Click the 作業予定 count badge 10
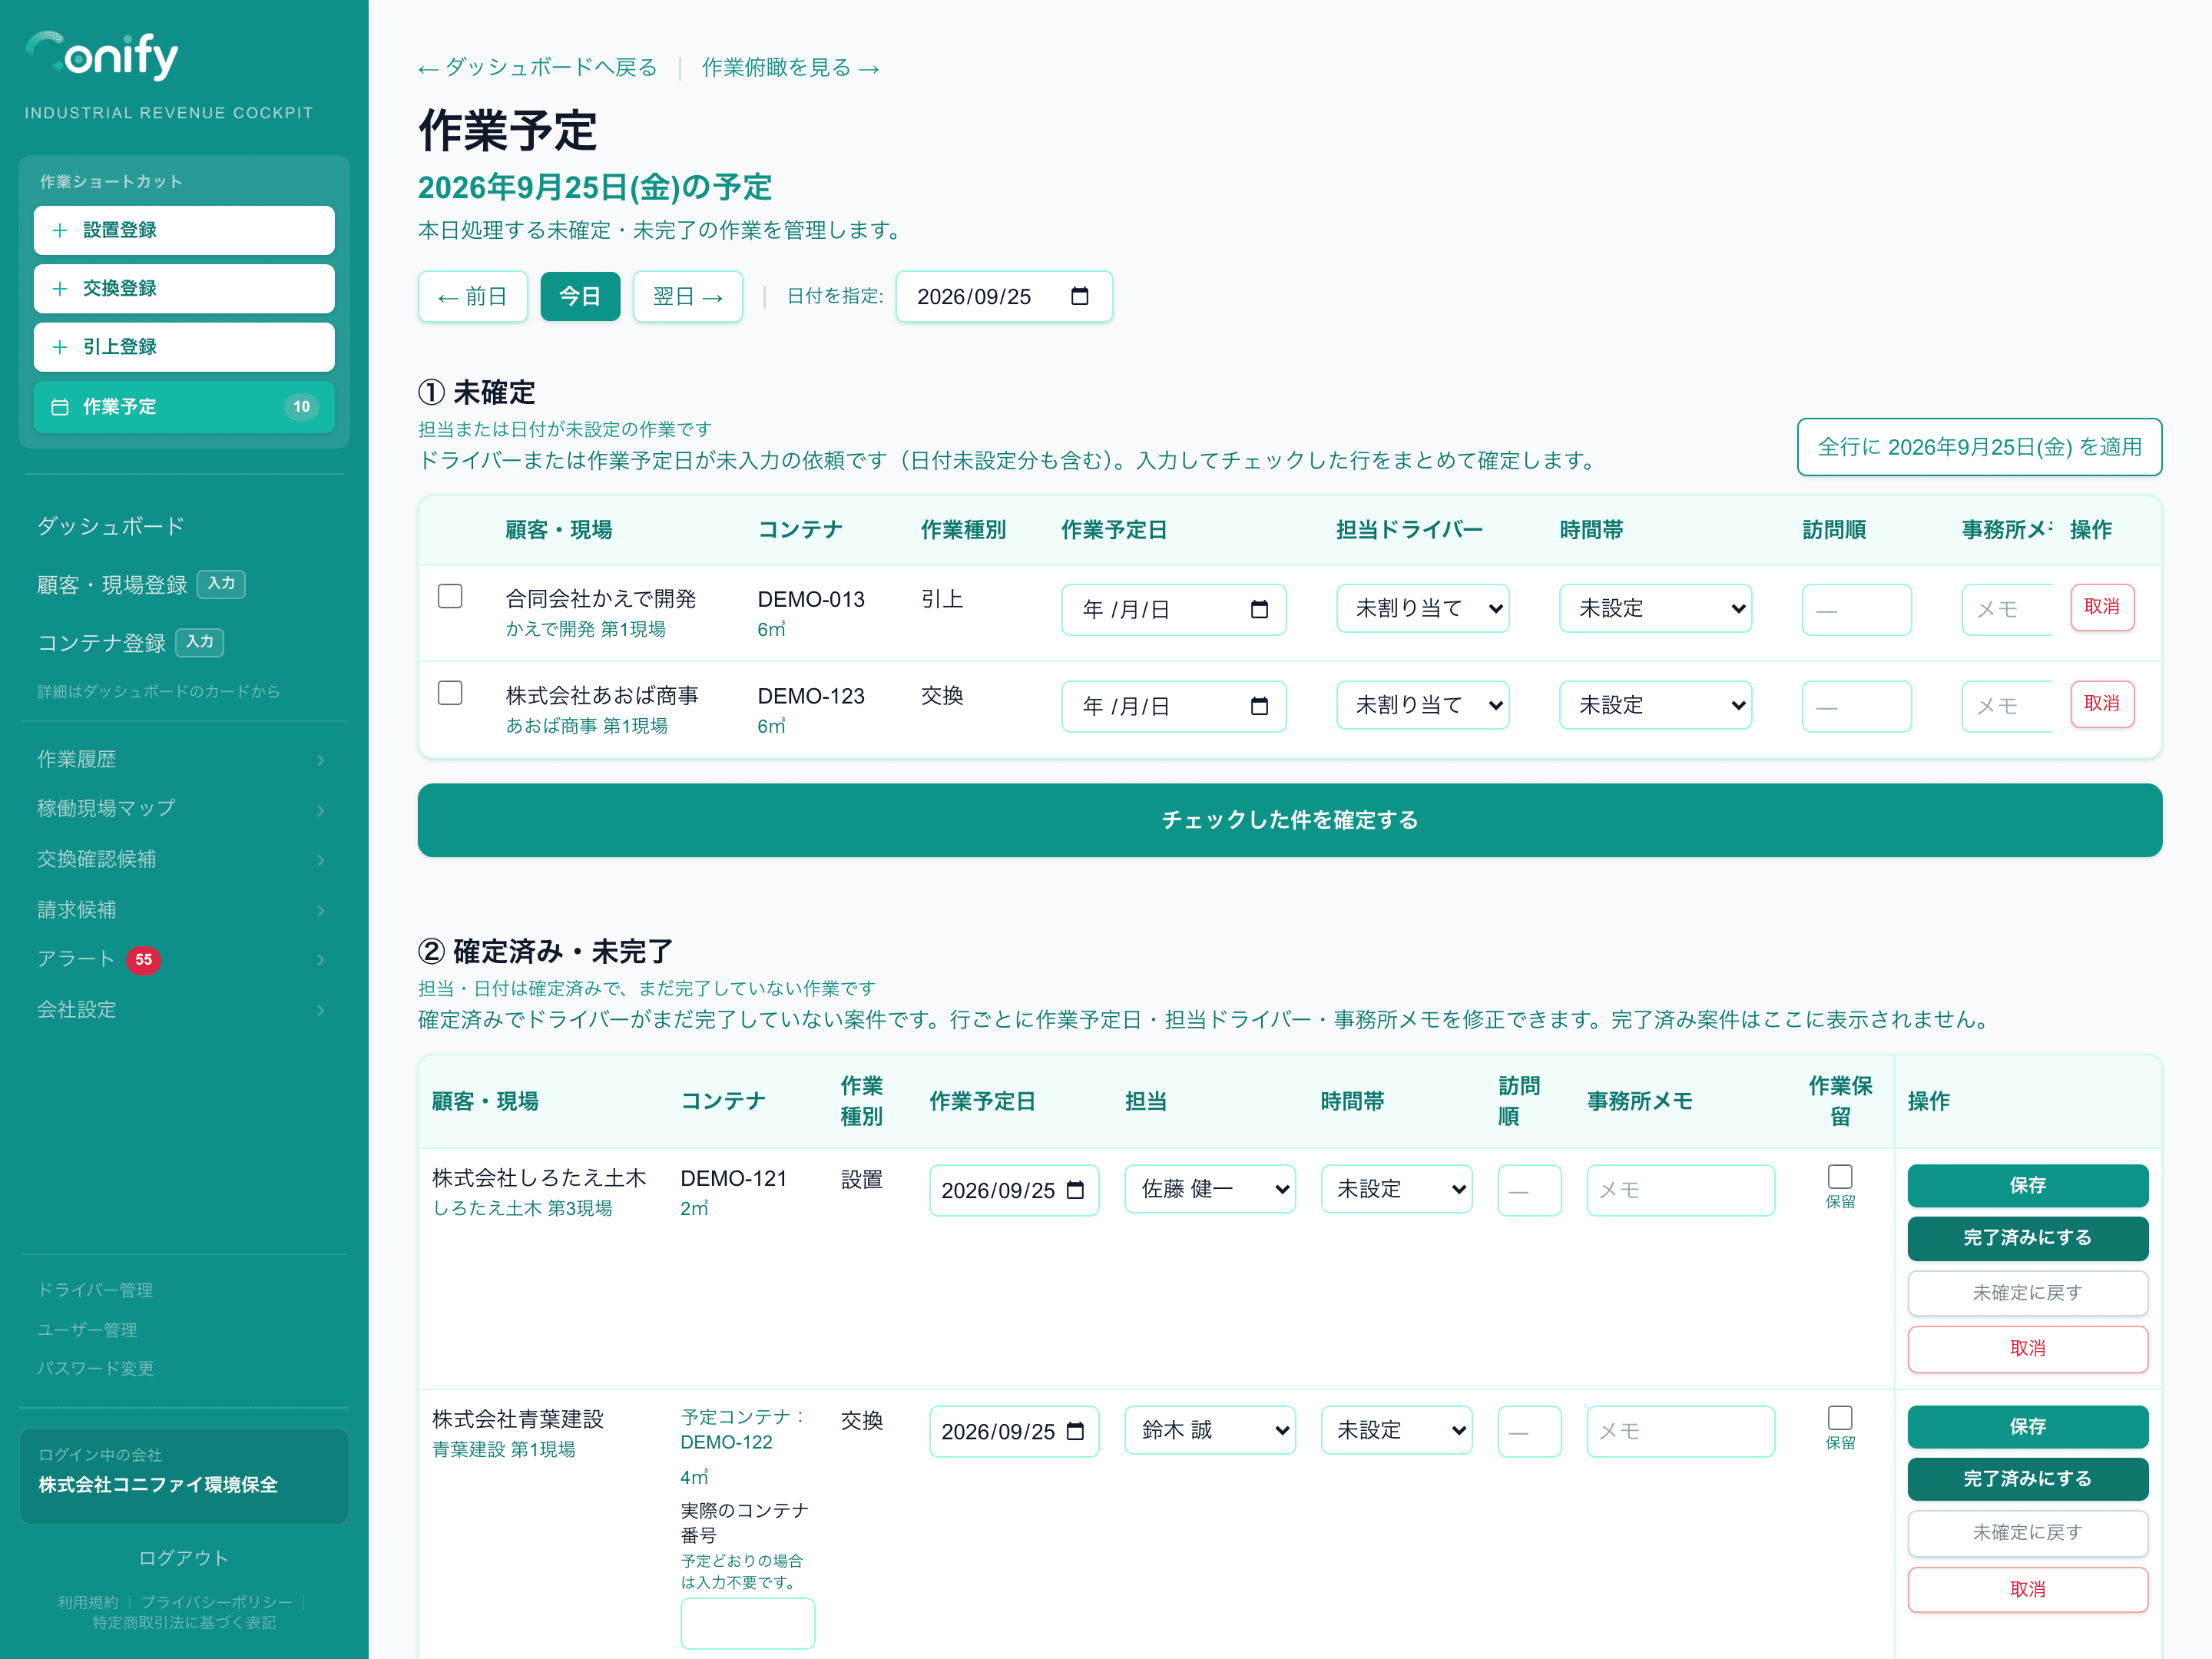 (x=301, y=406)
